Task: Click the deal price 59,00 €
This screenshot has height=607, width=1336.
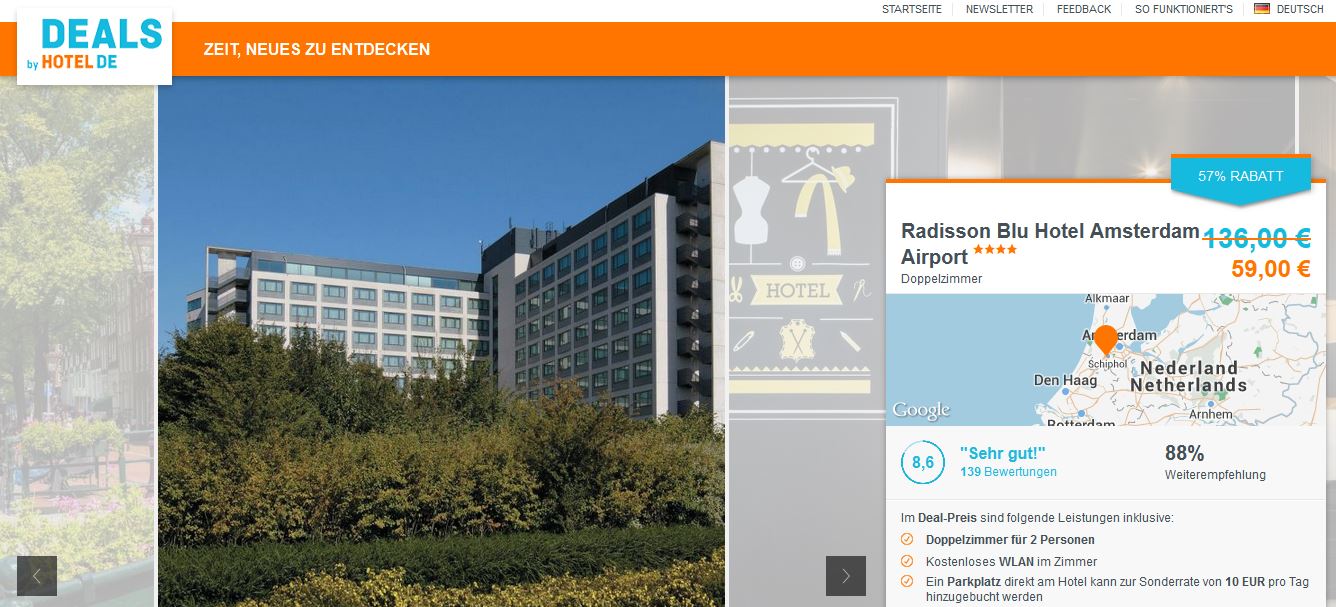Action: click(x=1271, y=268)
